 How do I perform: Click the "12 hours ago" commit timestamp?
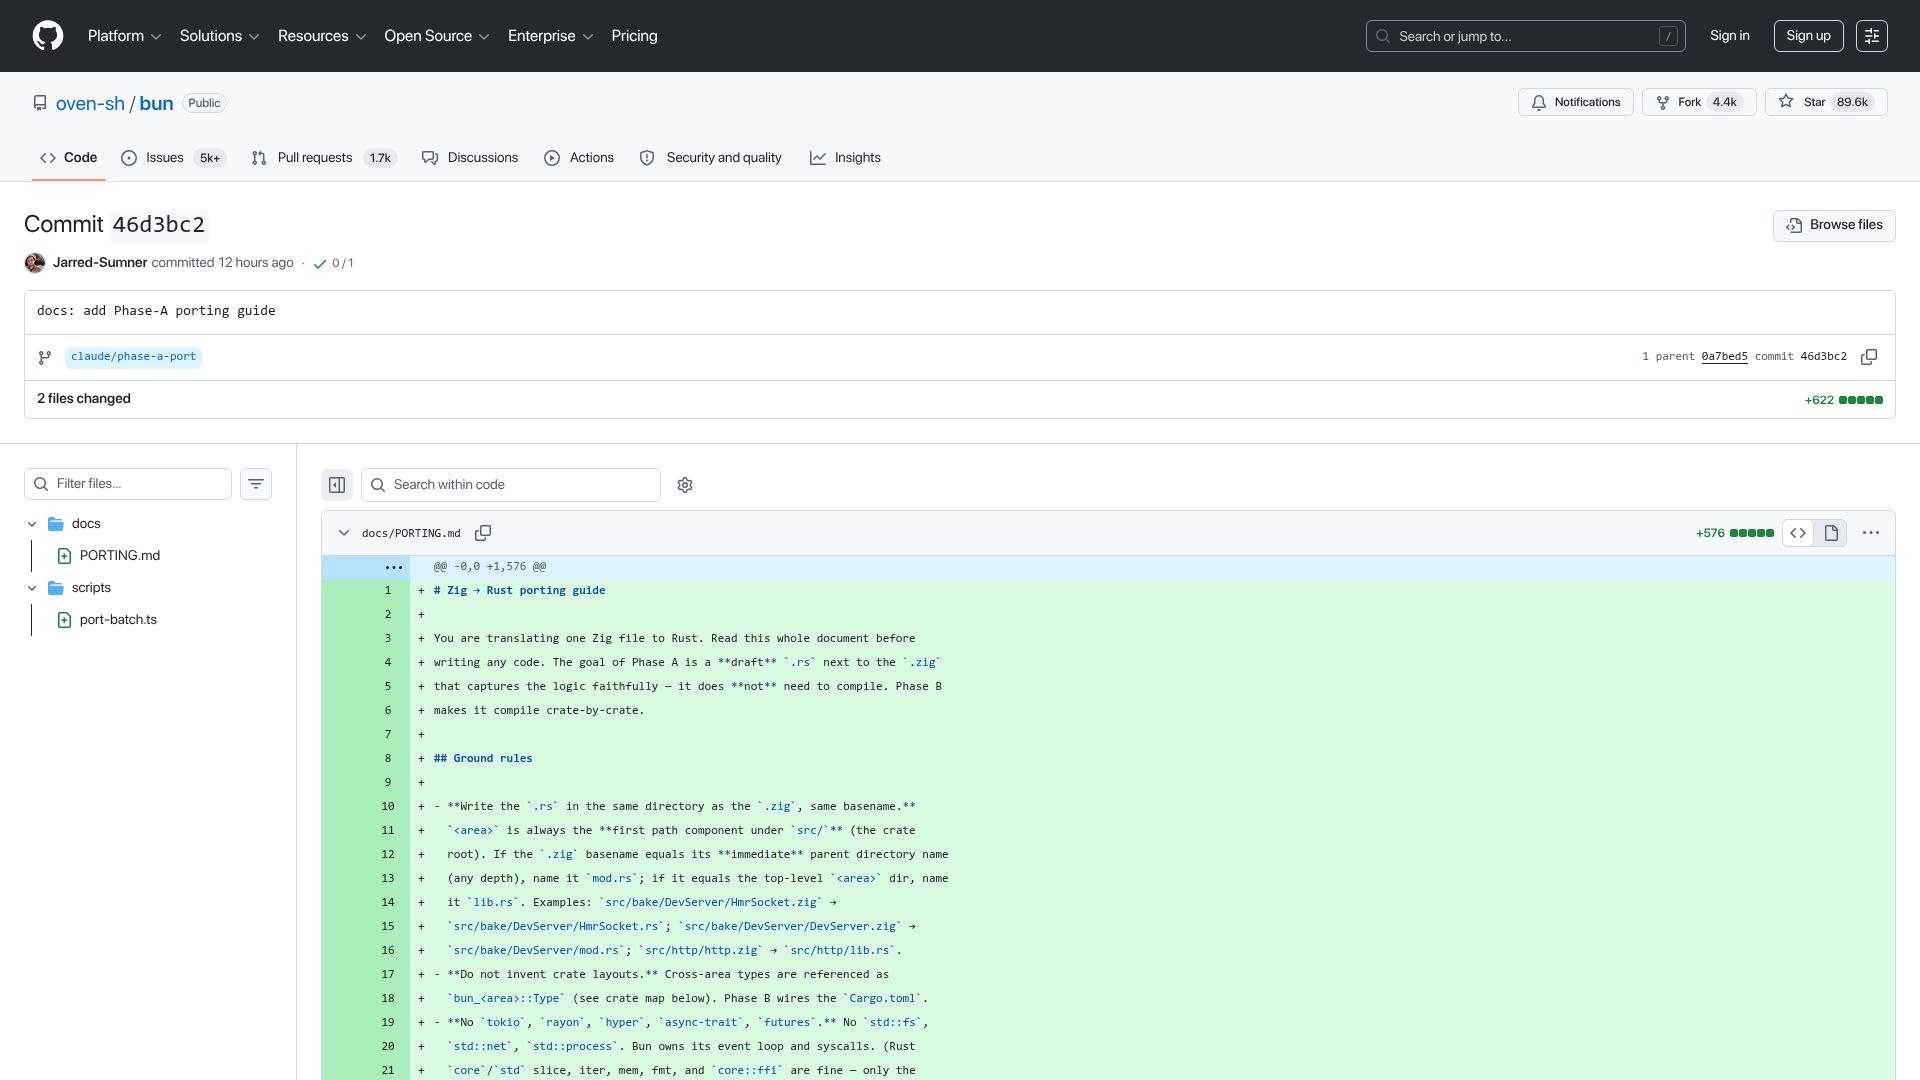point(256,263)
